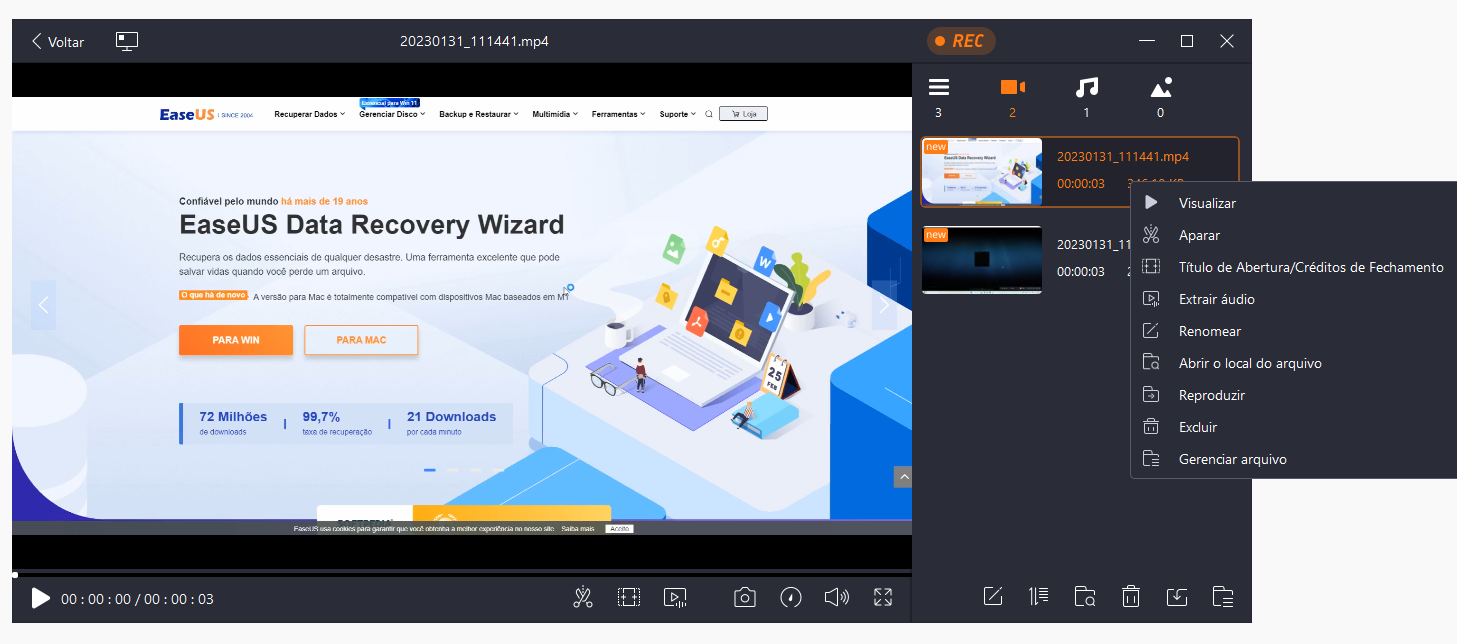Click manage files icon in bottom toolbar
Image resolution: width=1457 pixels, height=644 pixels.
click(1222, 597)
